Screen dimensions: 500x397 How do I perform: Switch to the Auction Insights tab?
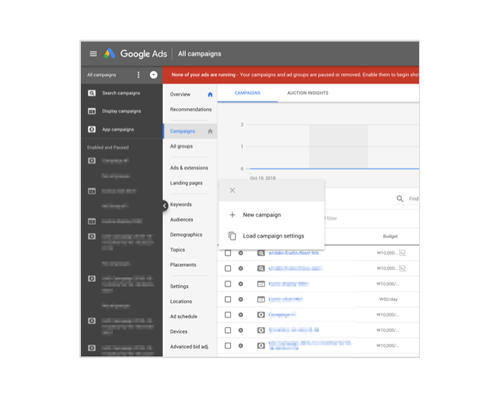coord(308,93)
